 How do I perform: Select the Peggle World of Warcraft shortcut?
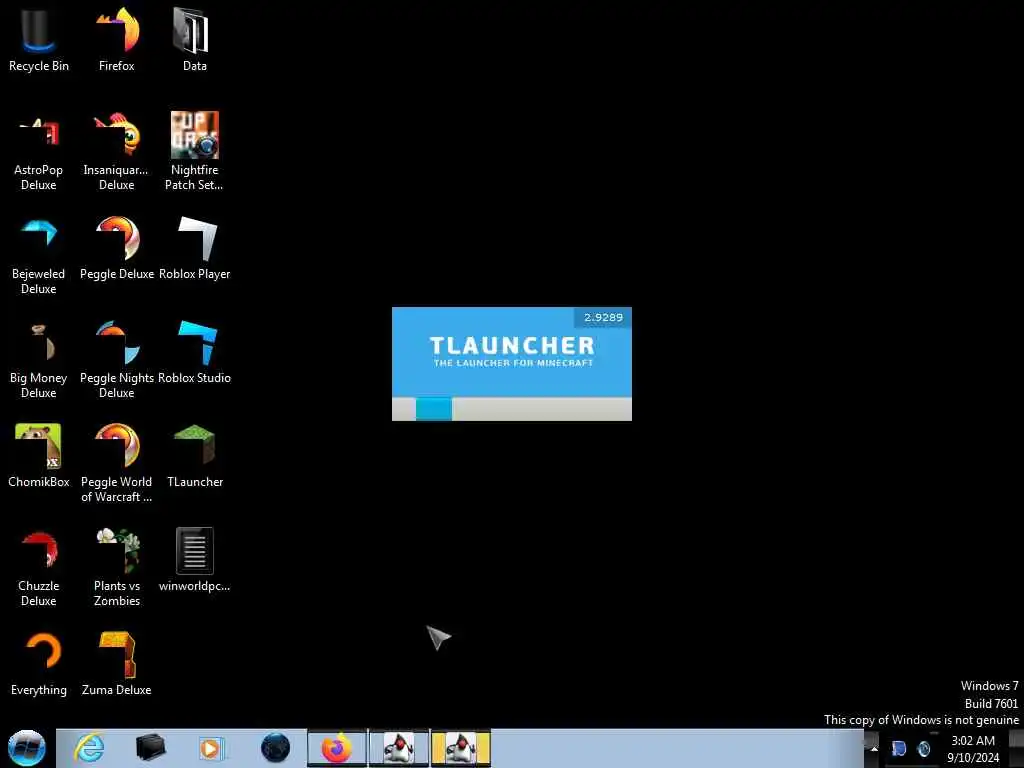117,463
